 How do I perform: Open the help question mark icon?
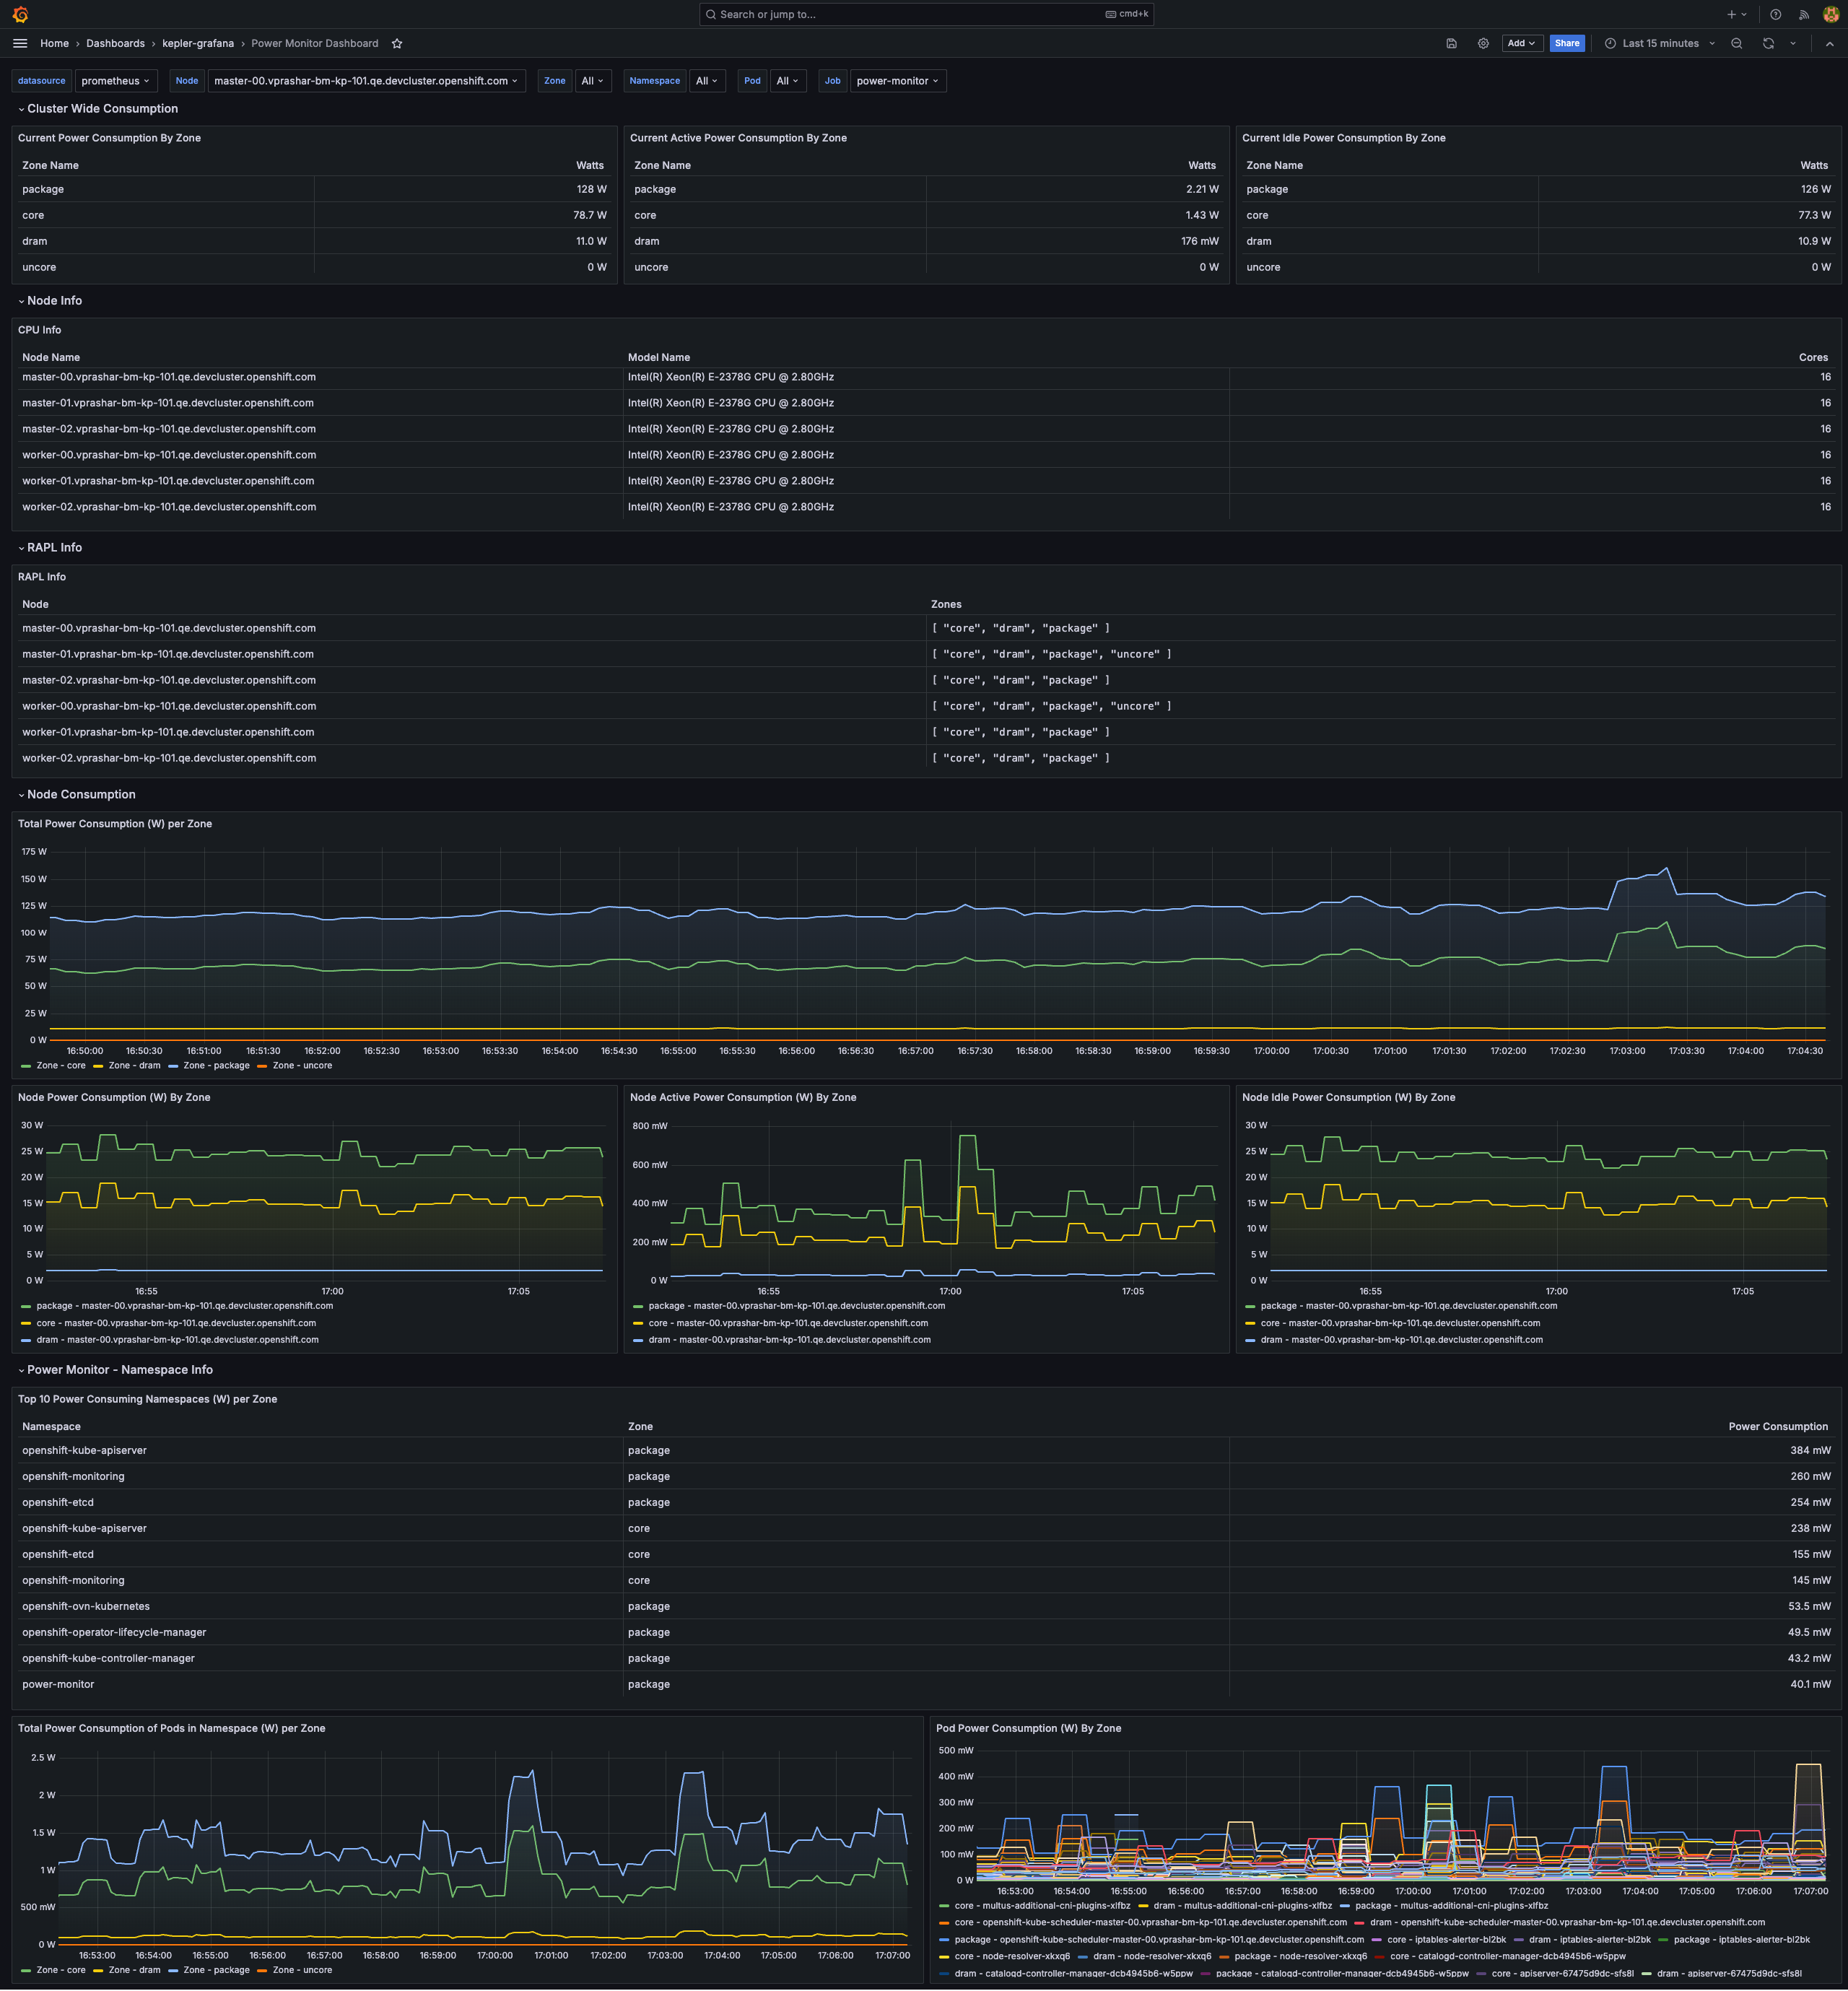pyautogui.click(x=1775, y=14)
